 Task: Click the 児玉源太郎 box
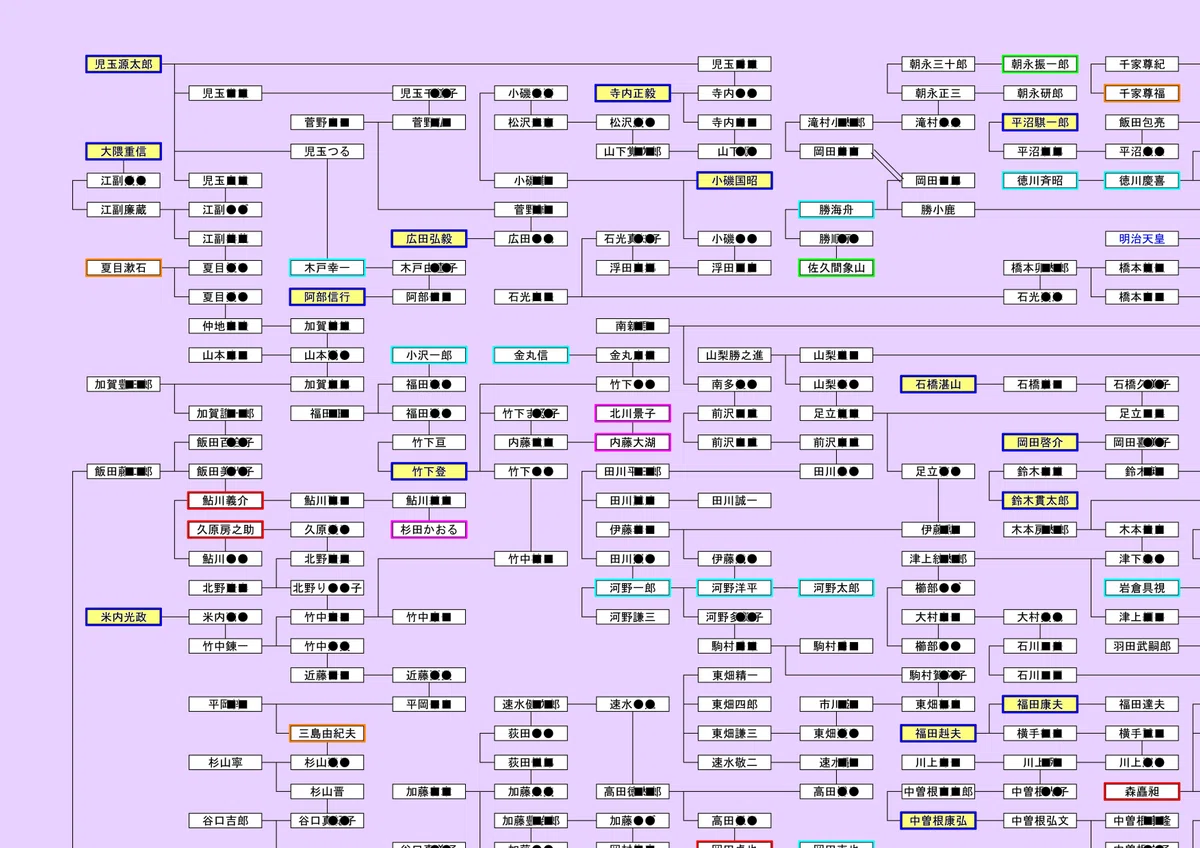coord(123,64)
